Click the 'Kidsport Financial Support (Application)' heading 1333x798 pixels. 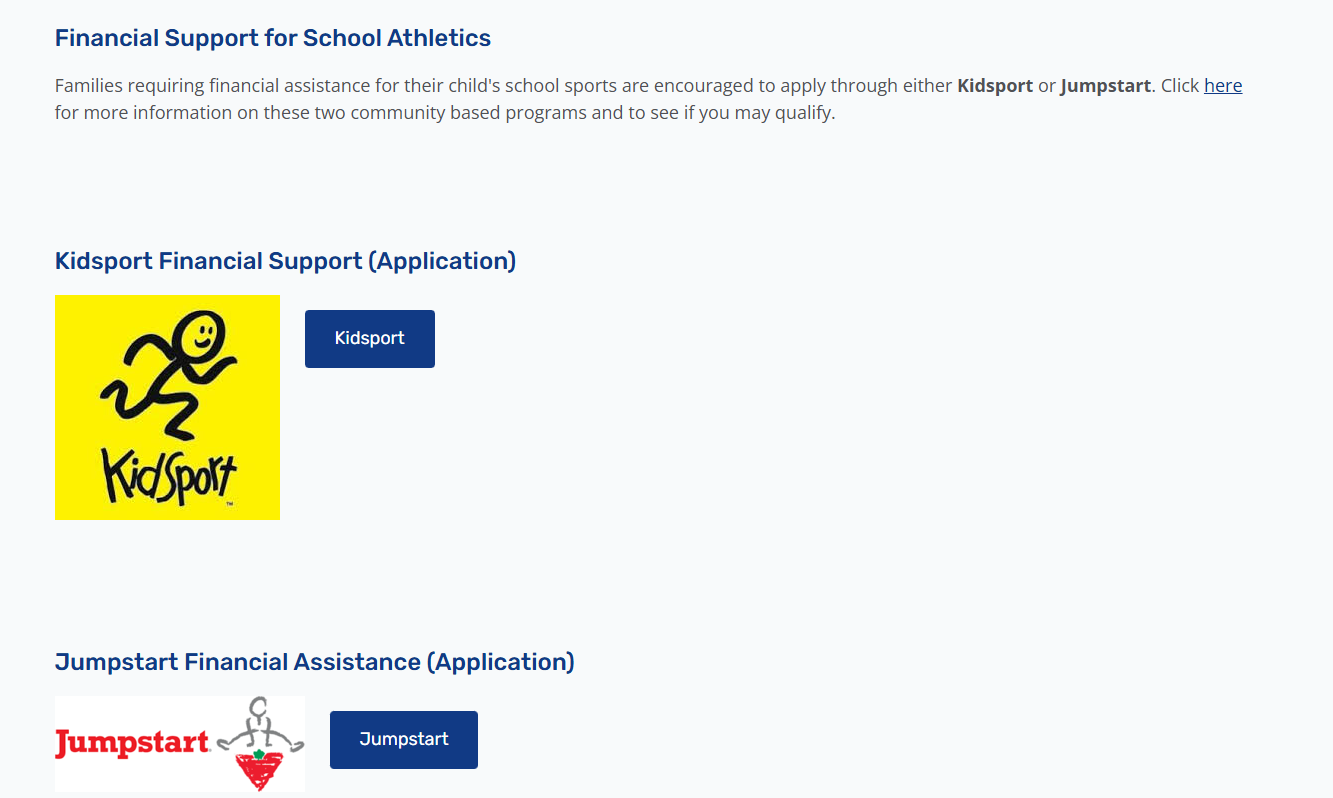285,261
